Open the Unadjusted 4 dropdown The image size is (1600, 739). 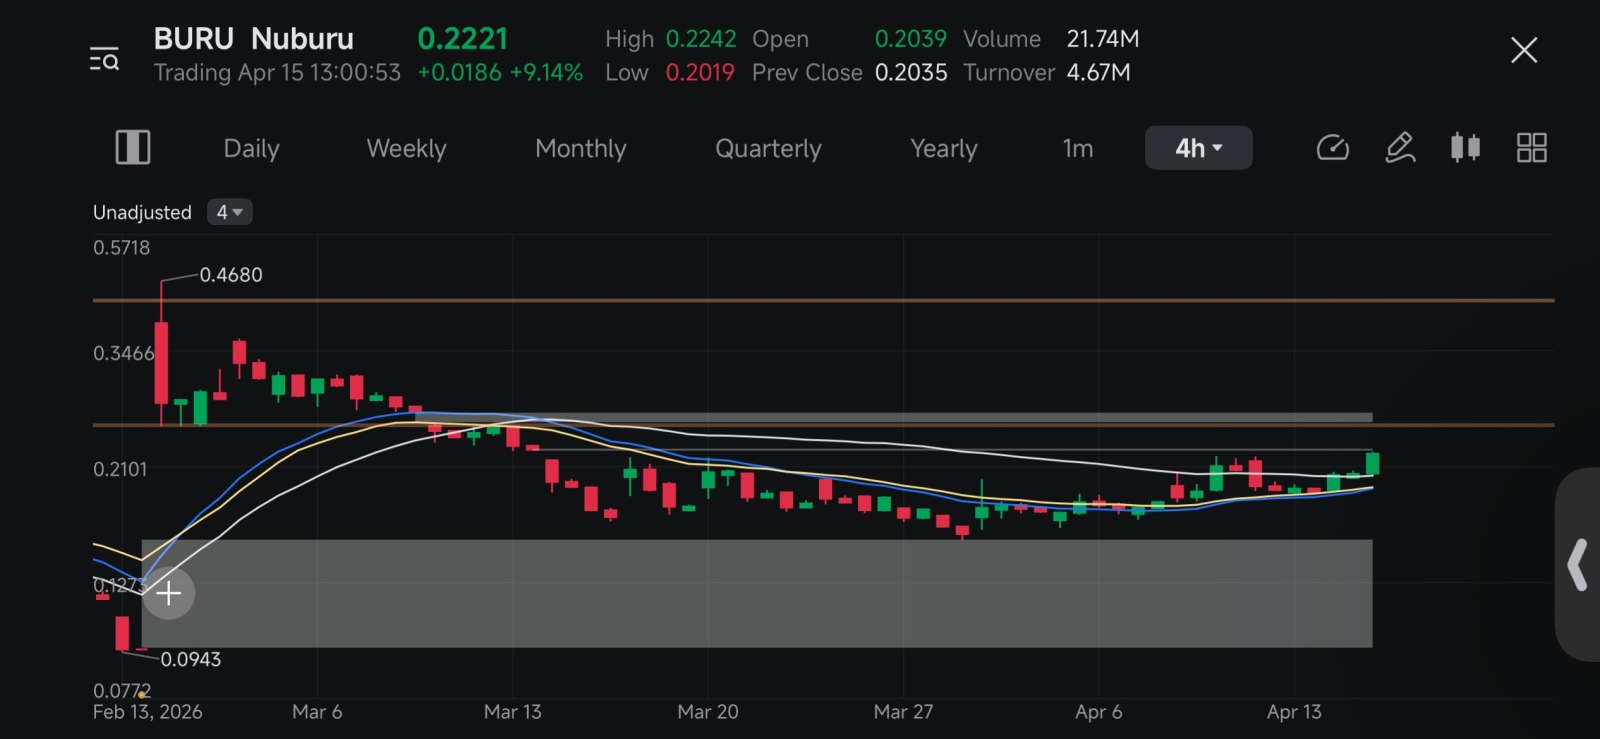(229, 212)
